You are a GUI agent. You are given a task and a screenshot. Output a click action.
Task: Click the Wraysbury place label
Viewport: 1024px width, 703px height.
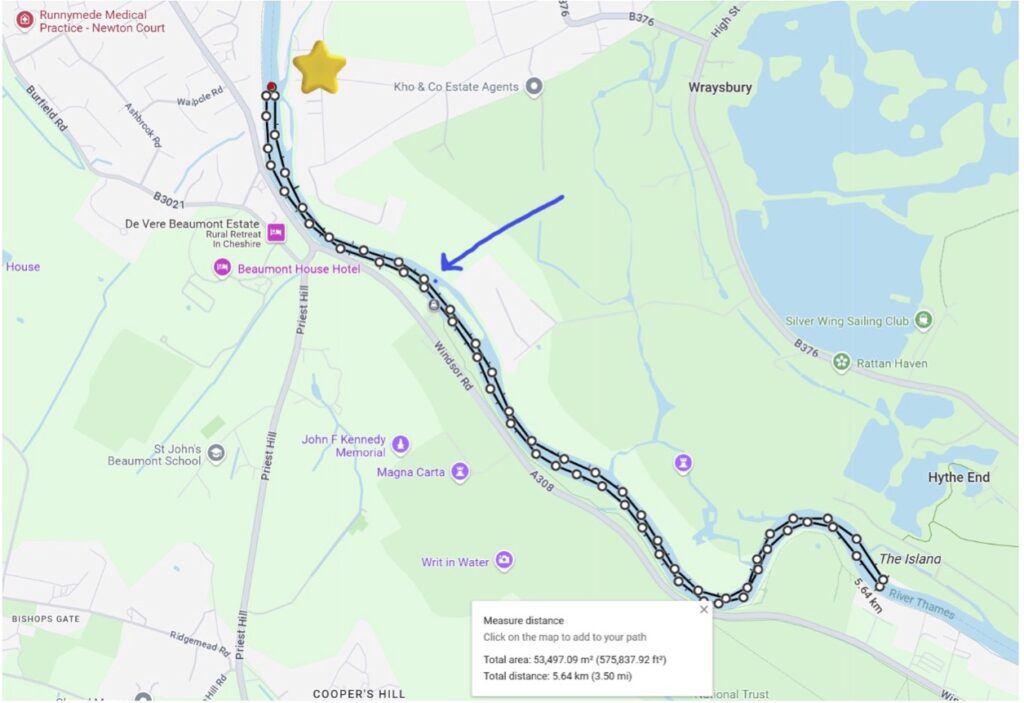(720, 87)
